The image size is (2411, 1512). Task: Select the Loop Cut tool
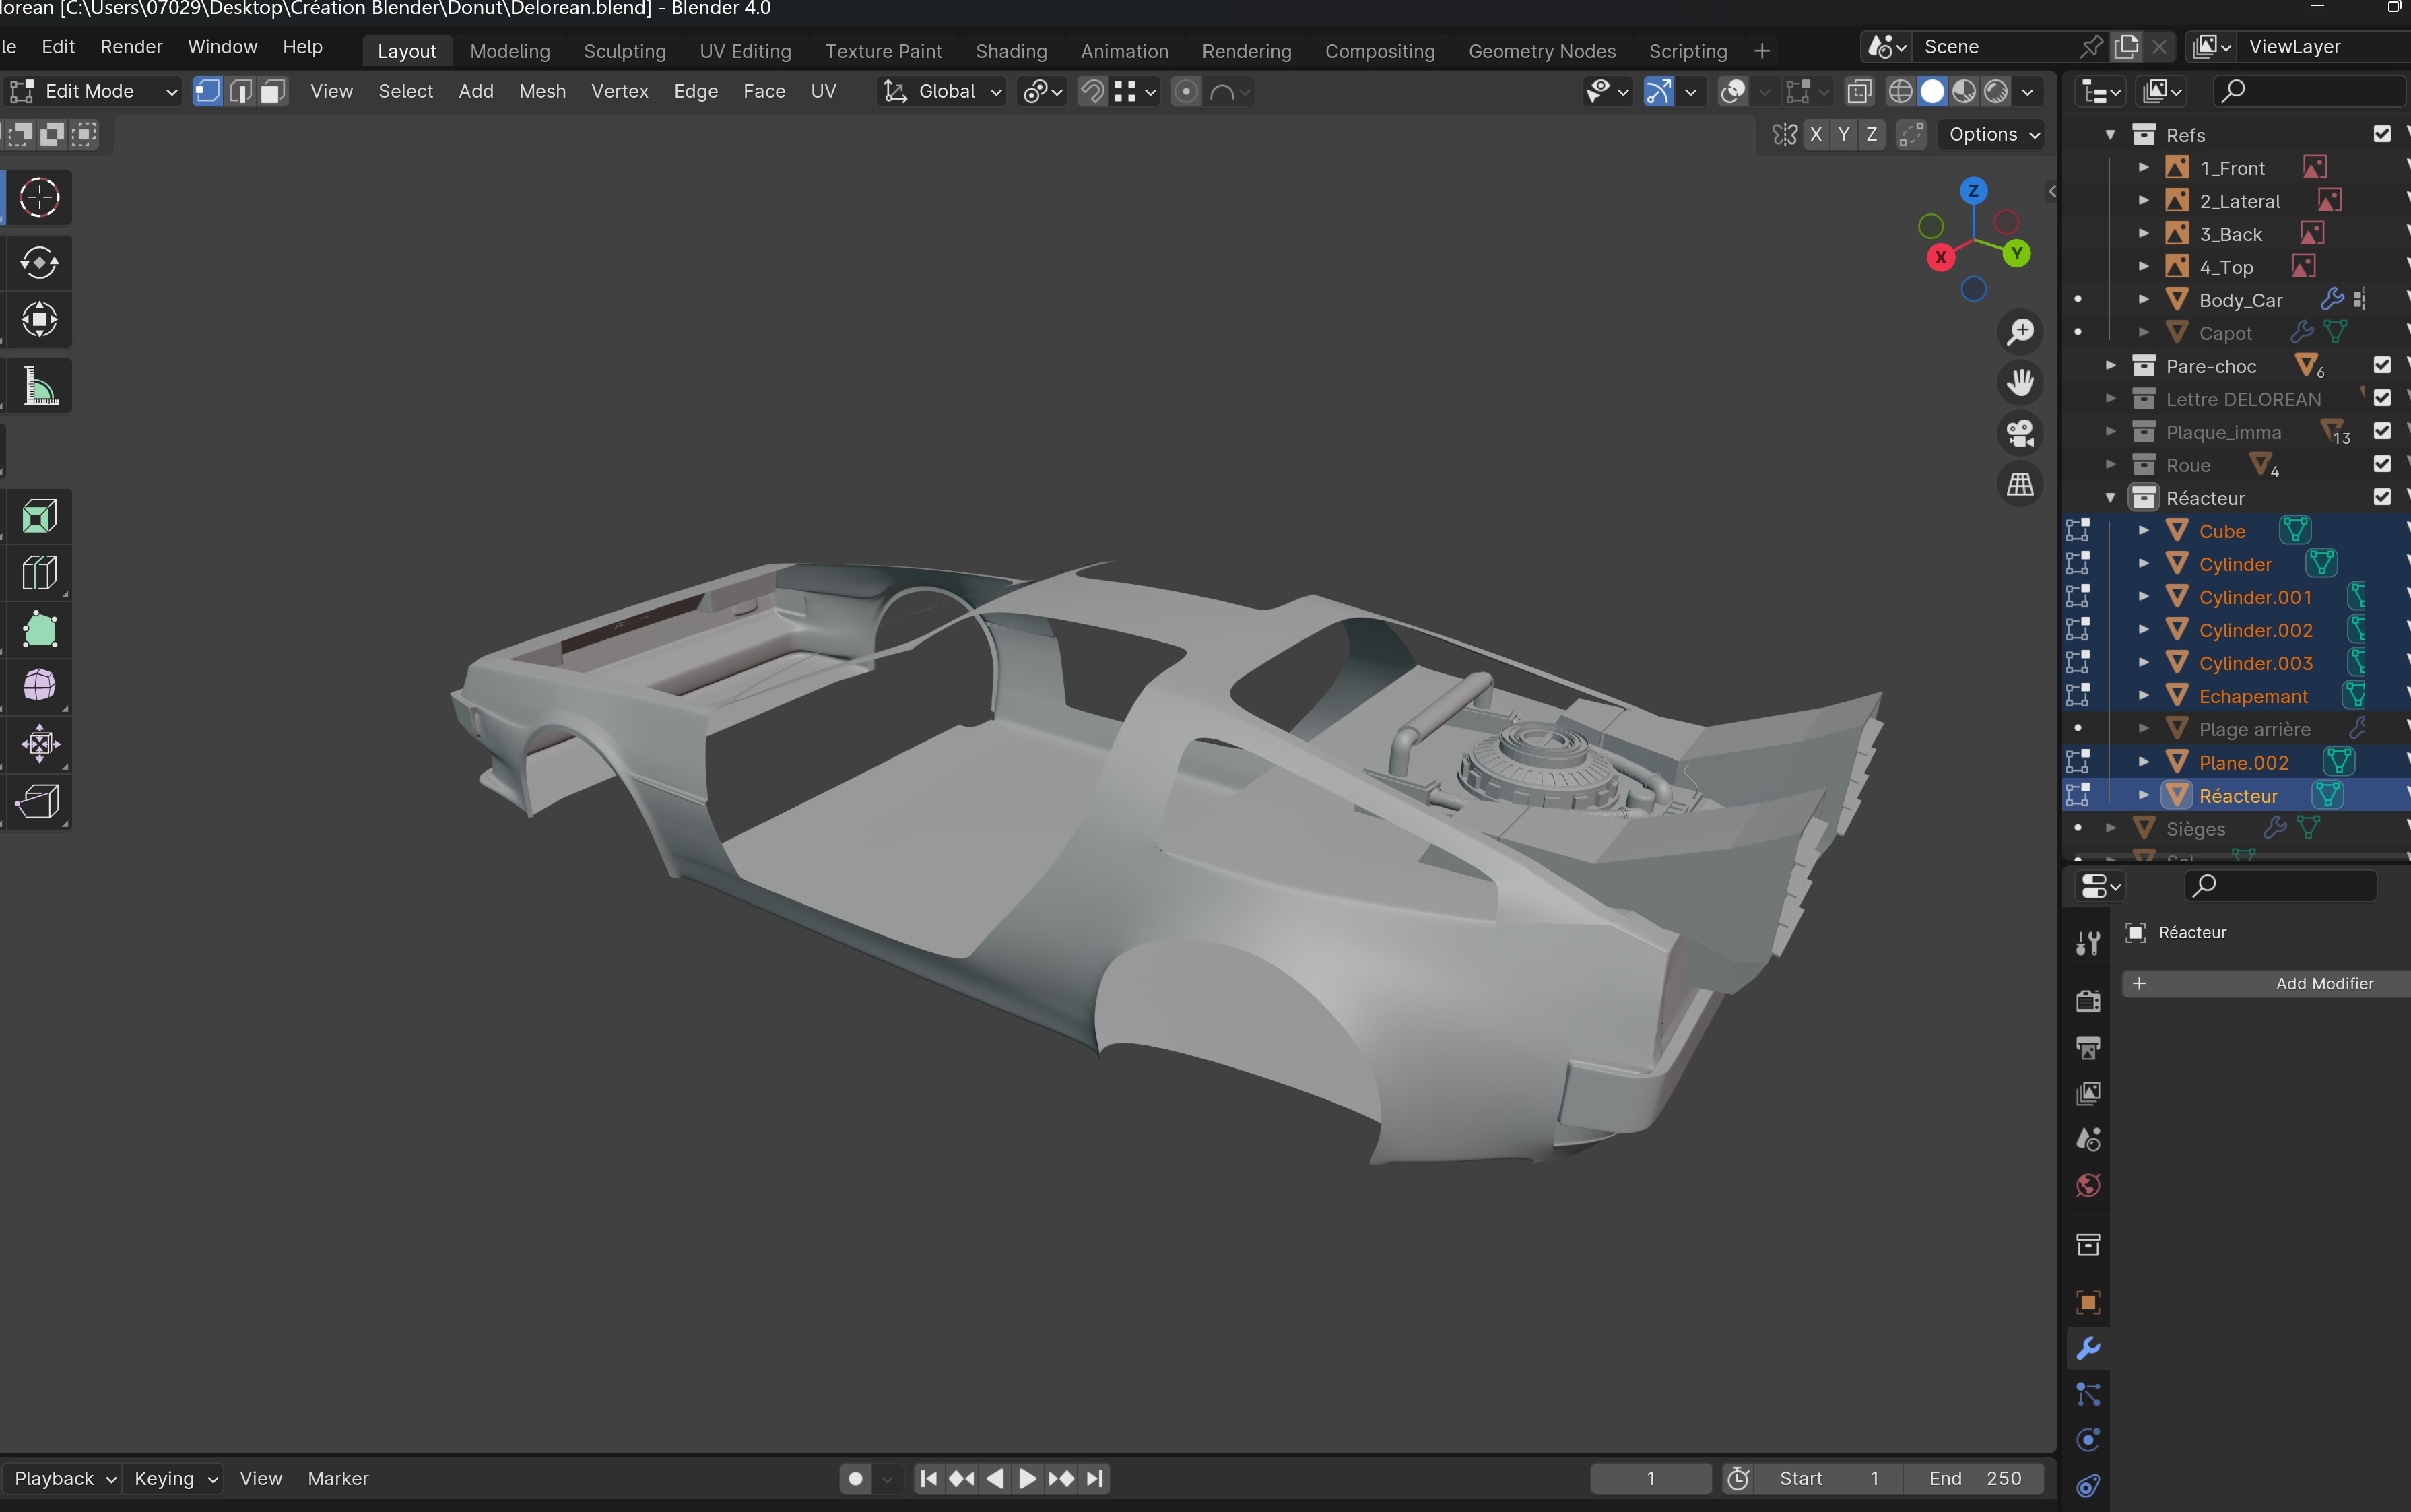(x=39, y=573)
